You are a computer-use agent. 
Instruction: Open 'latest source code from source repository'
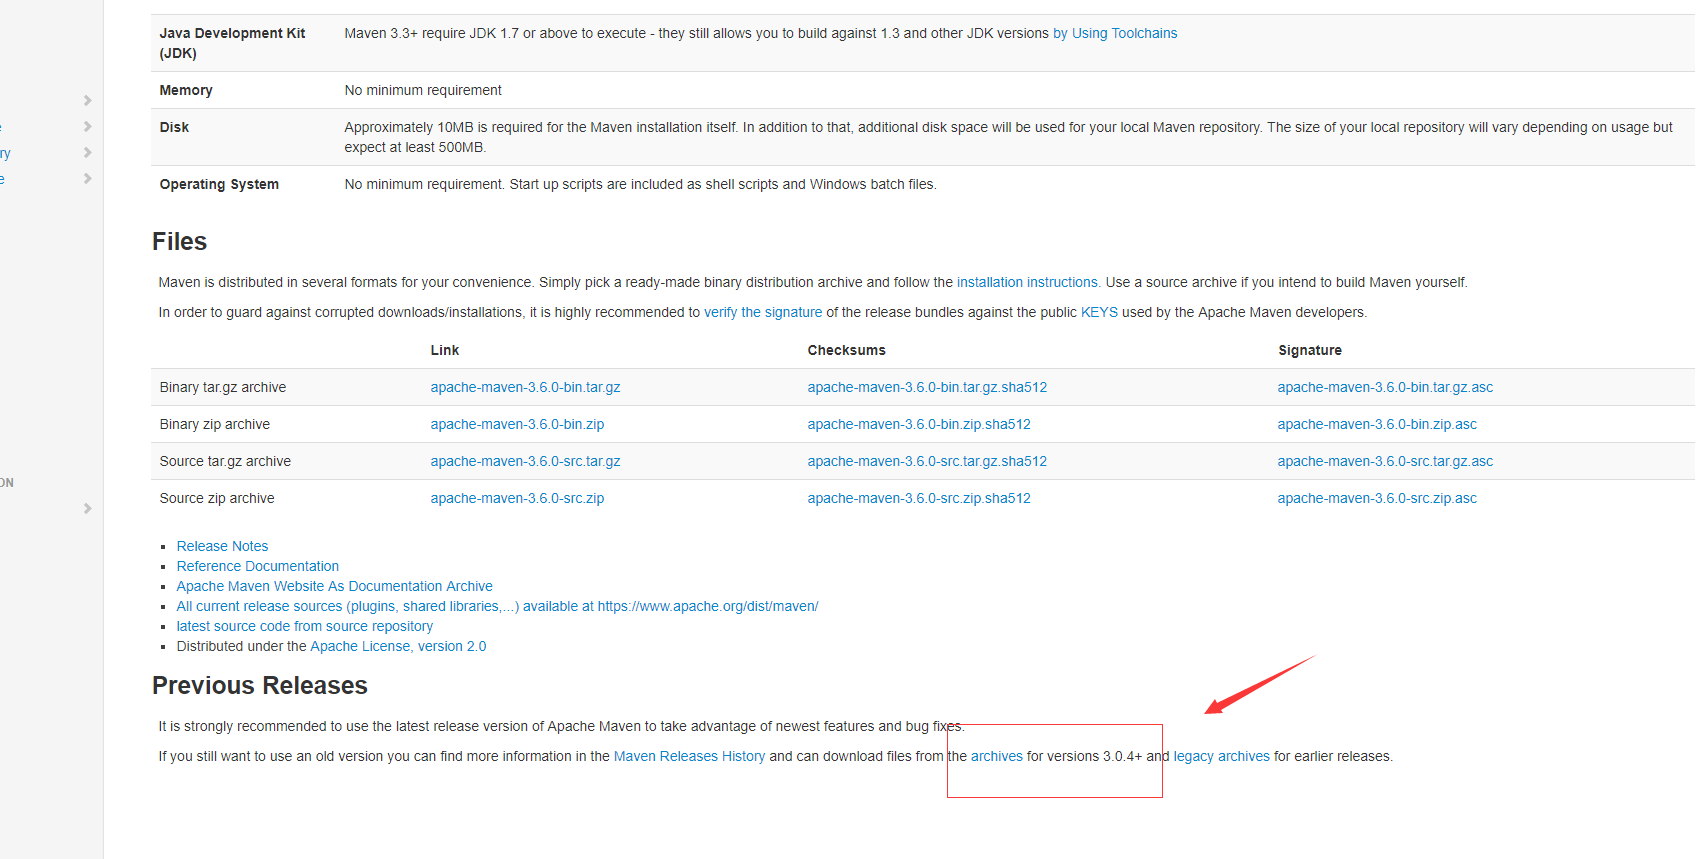305,626
